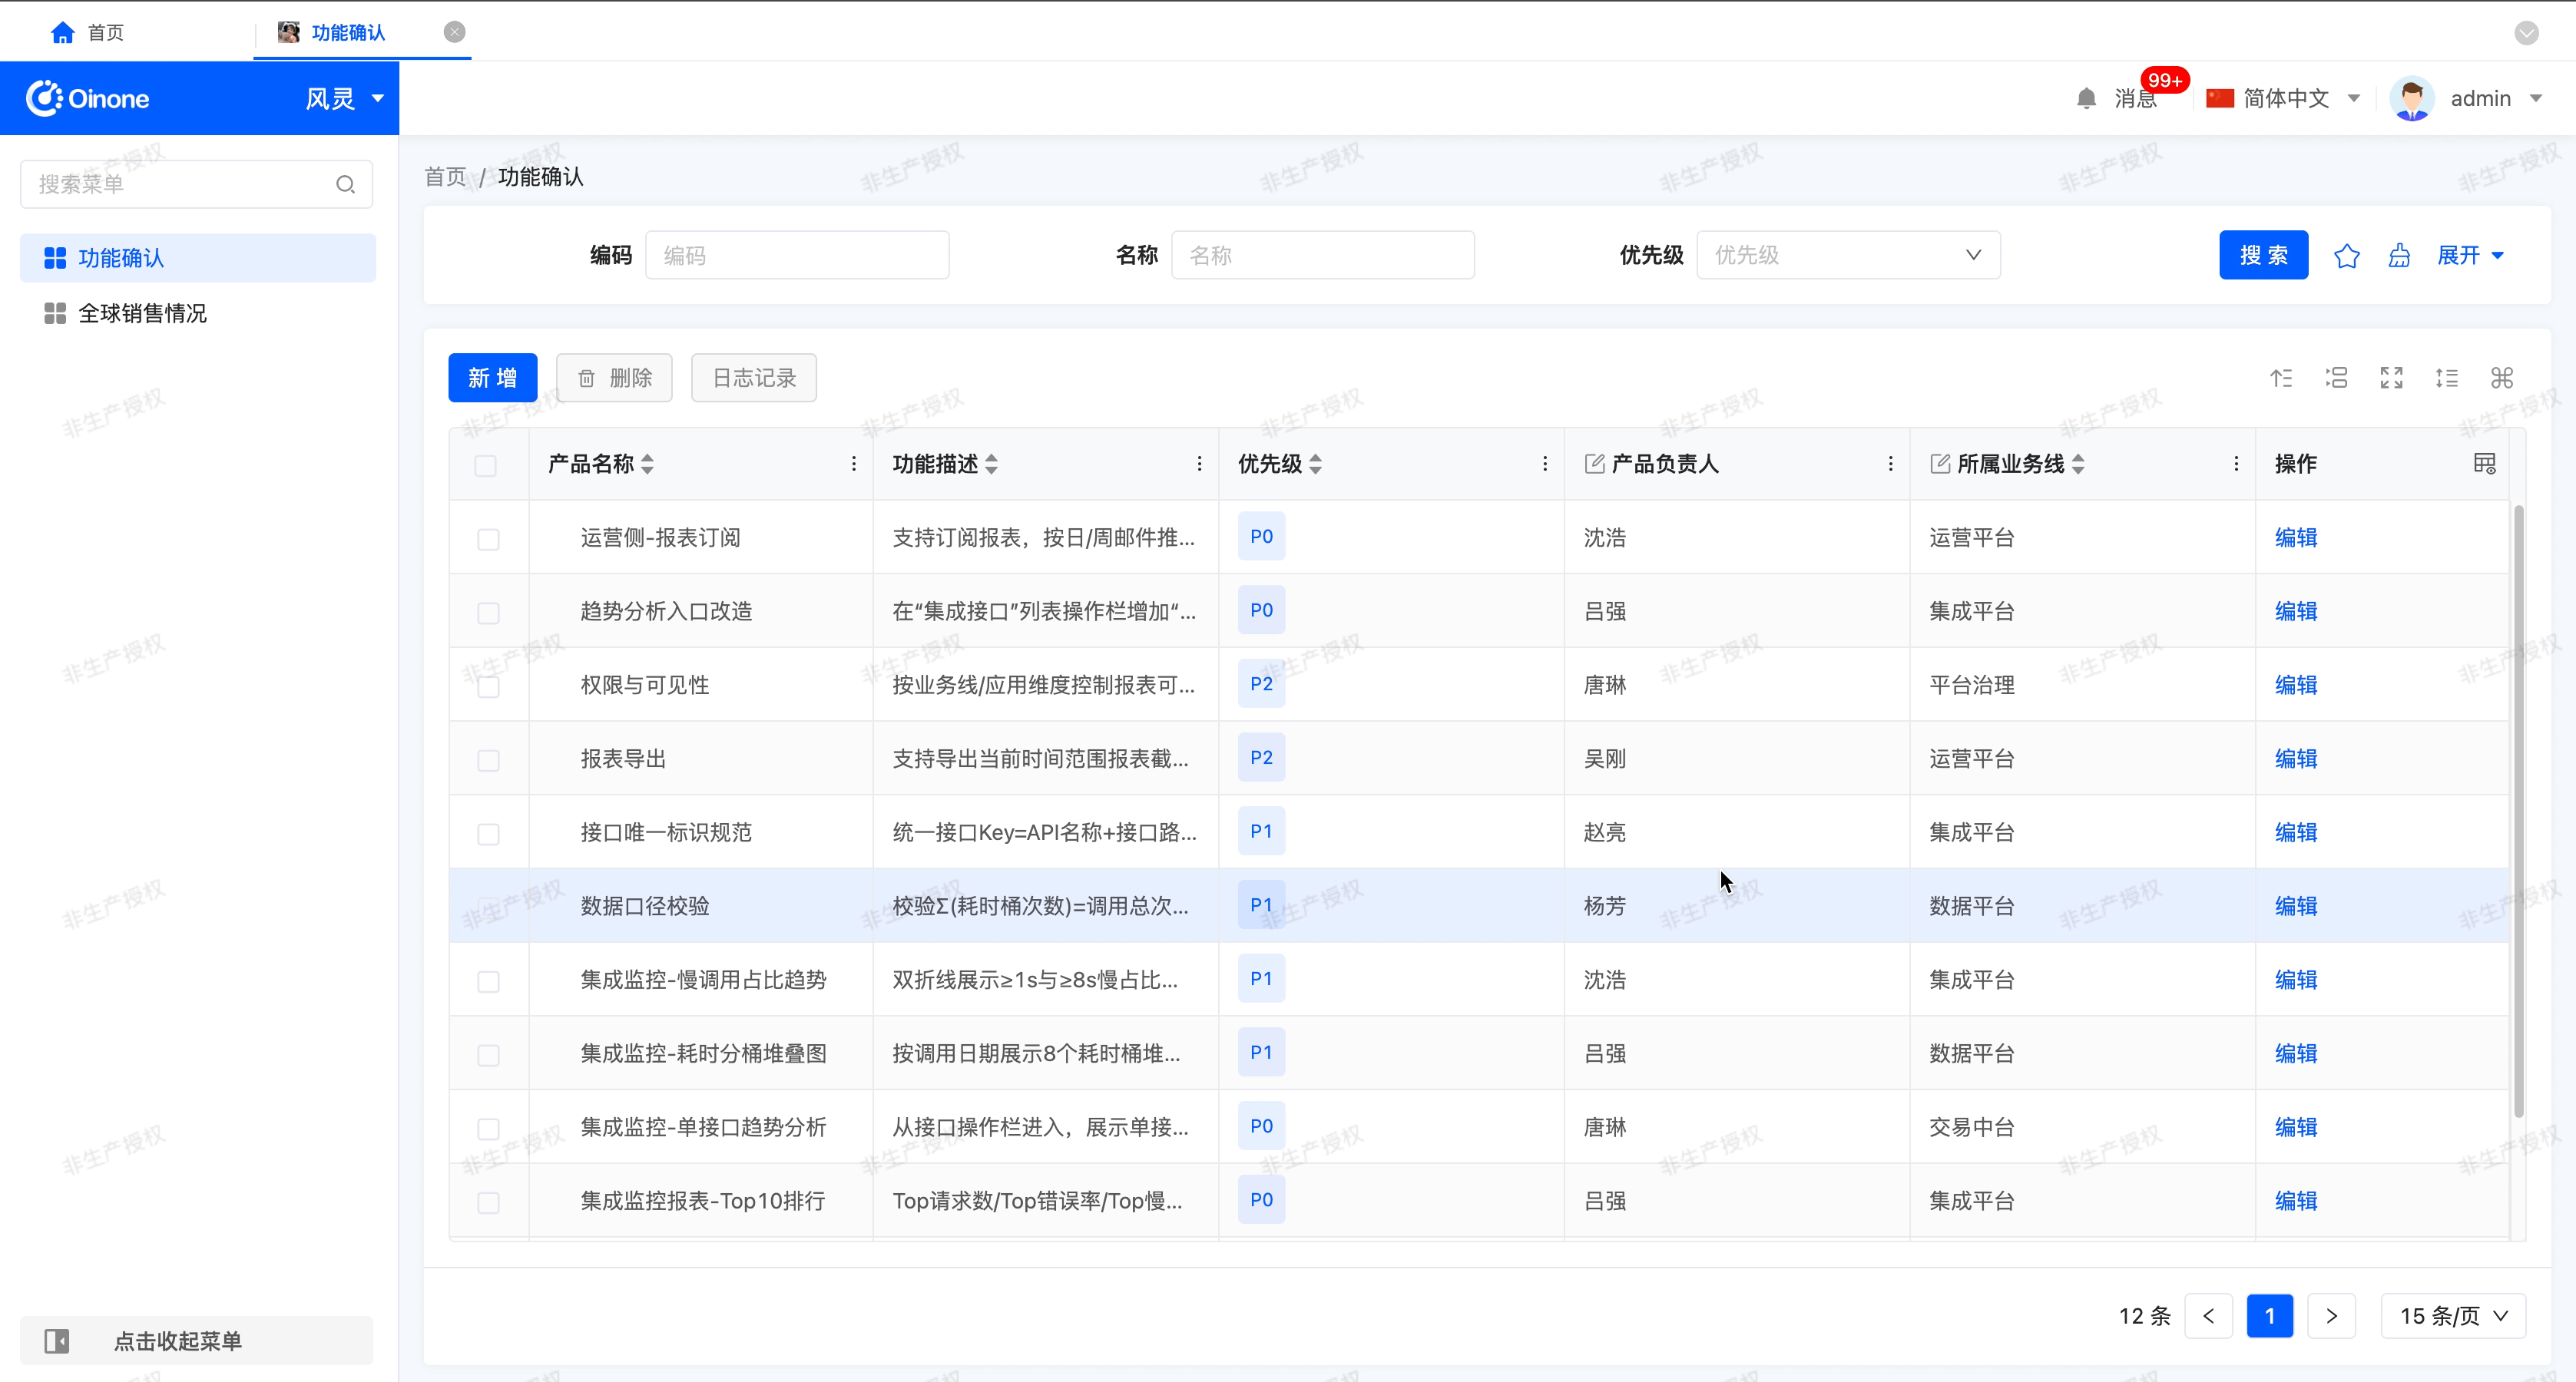Switch to the 首页 tab
Viewport: 2576px width, 1382px height.
(88, 32)
